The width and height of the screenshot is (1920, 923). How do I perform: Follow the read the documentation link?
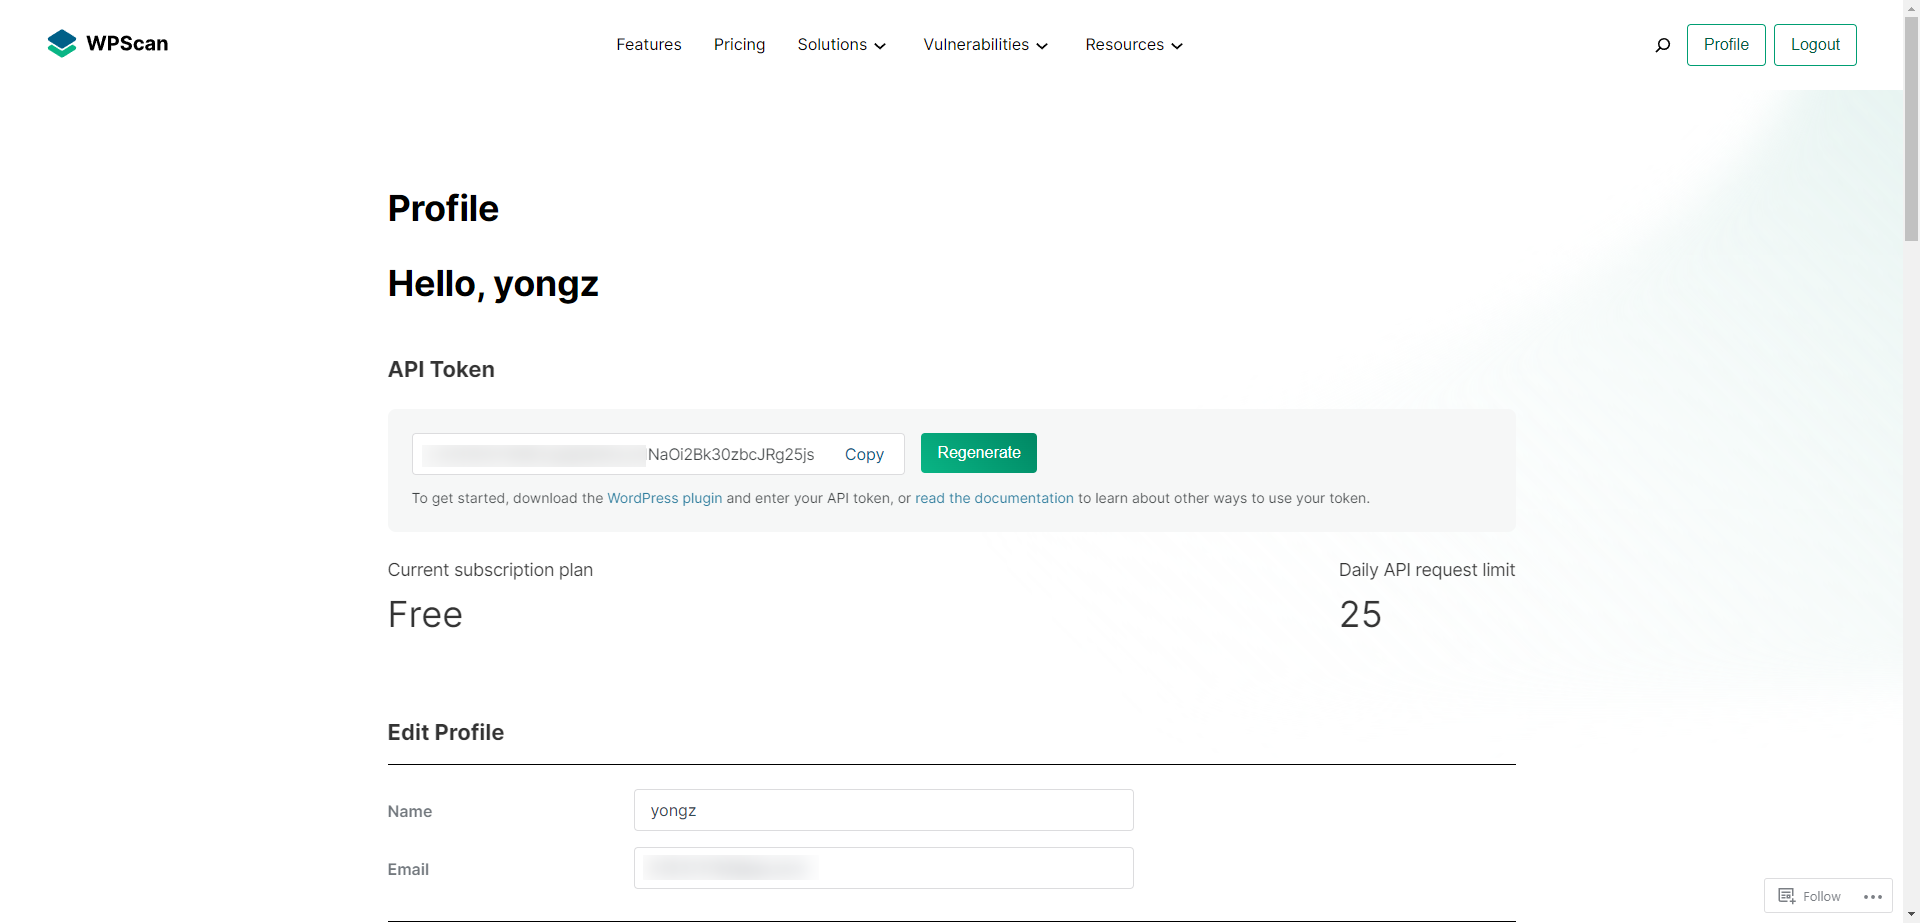[x=994, y=498]
